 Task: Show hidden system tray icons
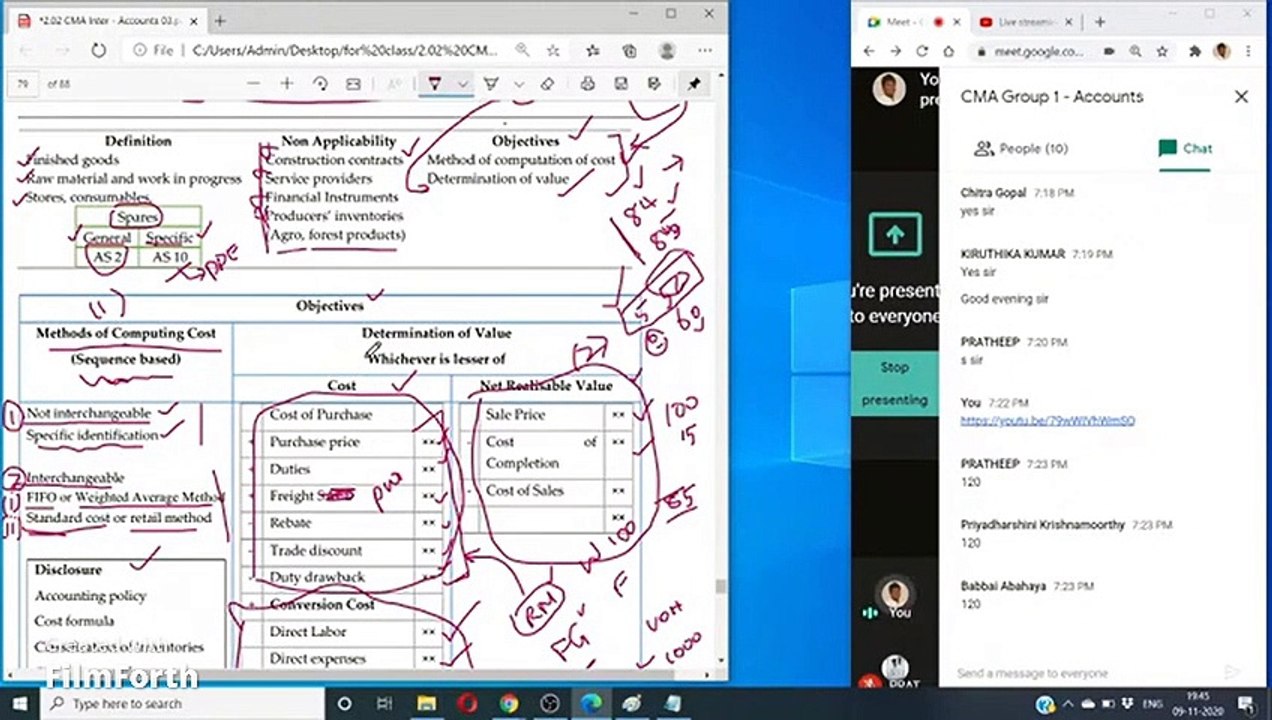point(1067,704)
